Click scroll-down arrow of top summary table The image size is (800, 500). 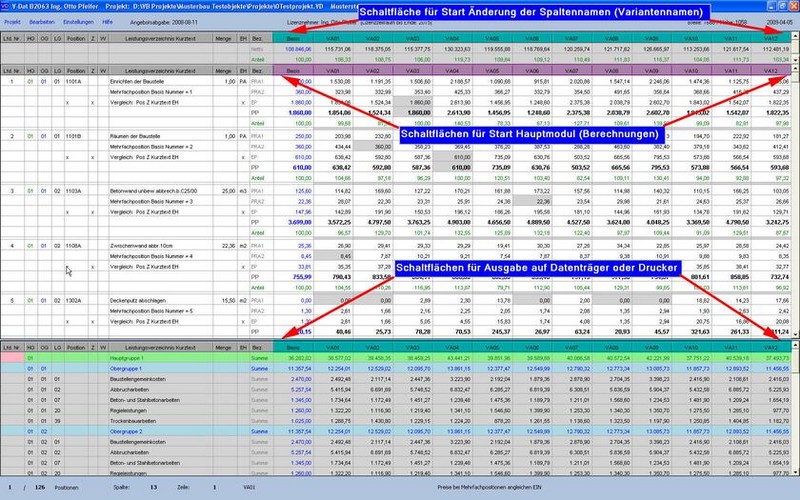pyautogui.click(x=794, y=59)
